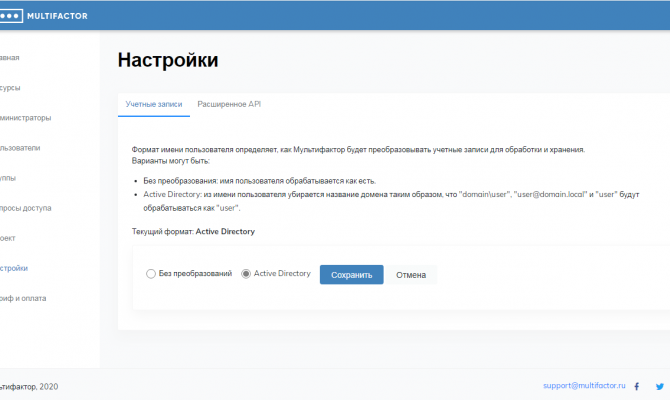Open the 'Ресурсы' sidebar item

pyautogui.click(x=10, y=88)
